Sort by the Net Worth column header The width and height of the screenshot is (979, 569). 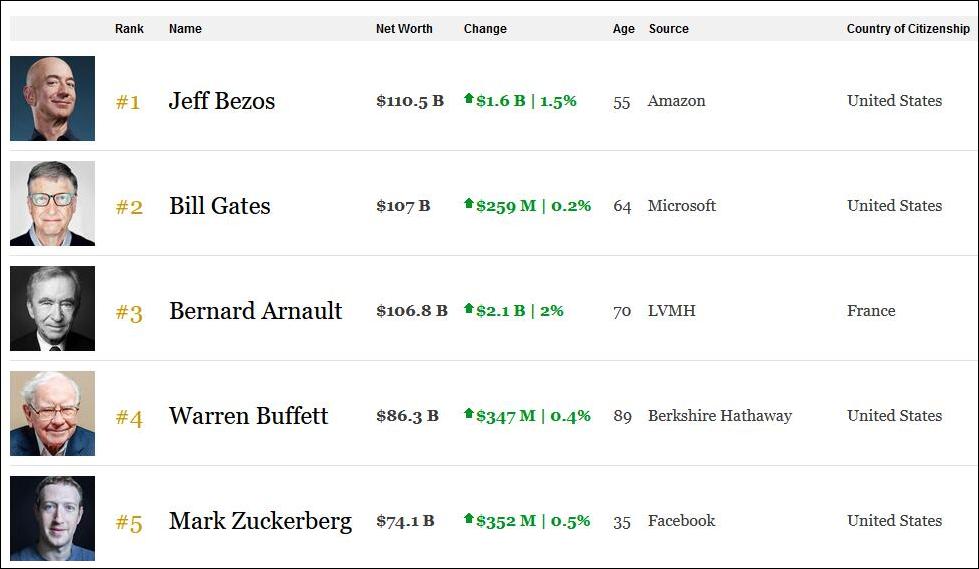[404, 29]
